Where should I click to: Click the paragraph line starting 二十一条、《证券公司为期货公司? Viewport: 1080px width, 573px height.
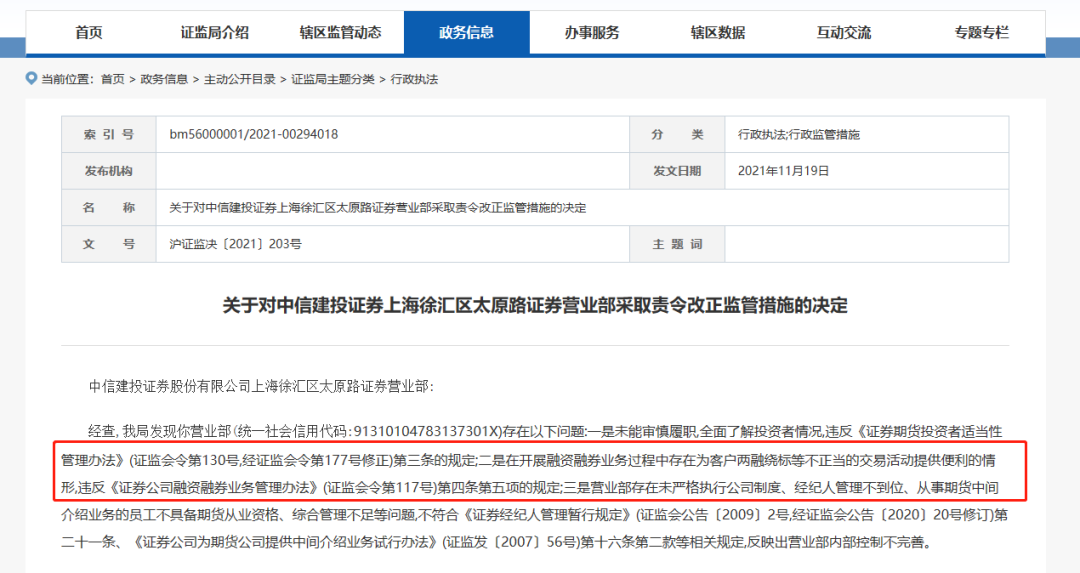click(497, 542)
